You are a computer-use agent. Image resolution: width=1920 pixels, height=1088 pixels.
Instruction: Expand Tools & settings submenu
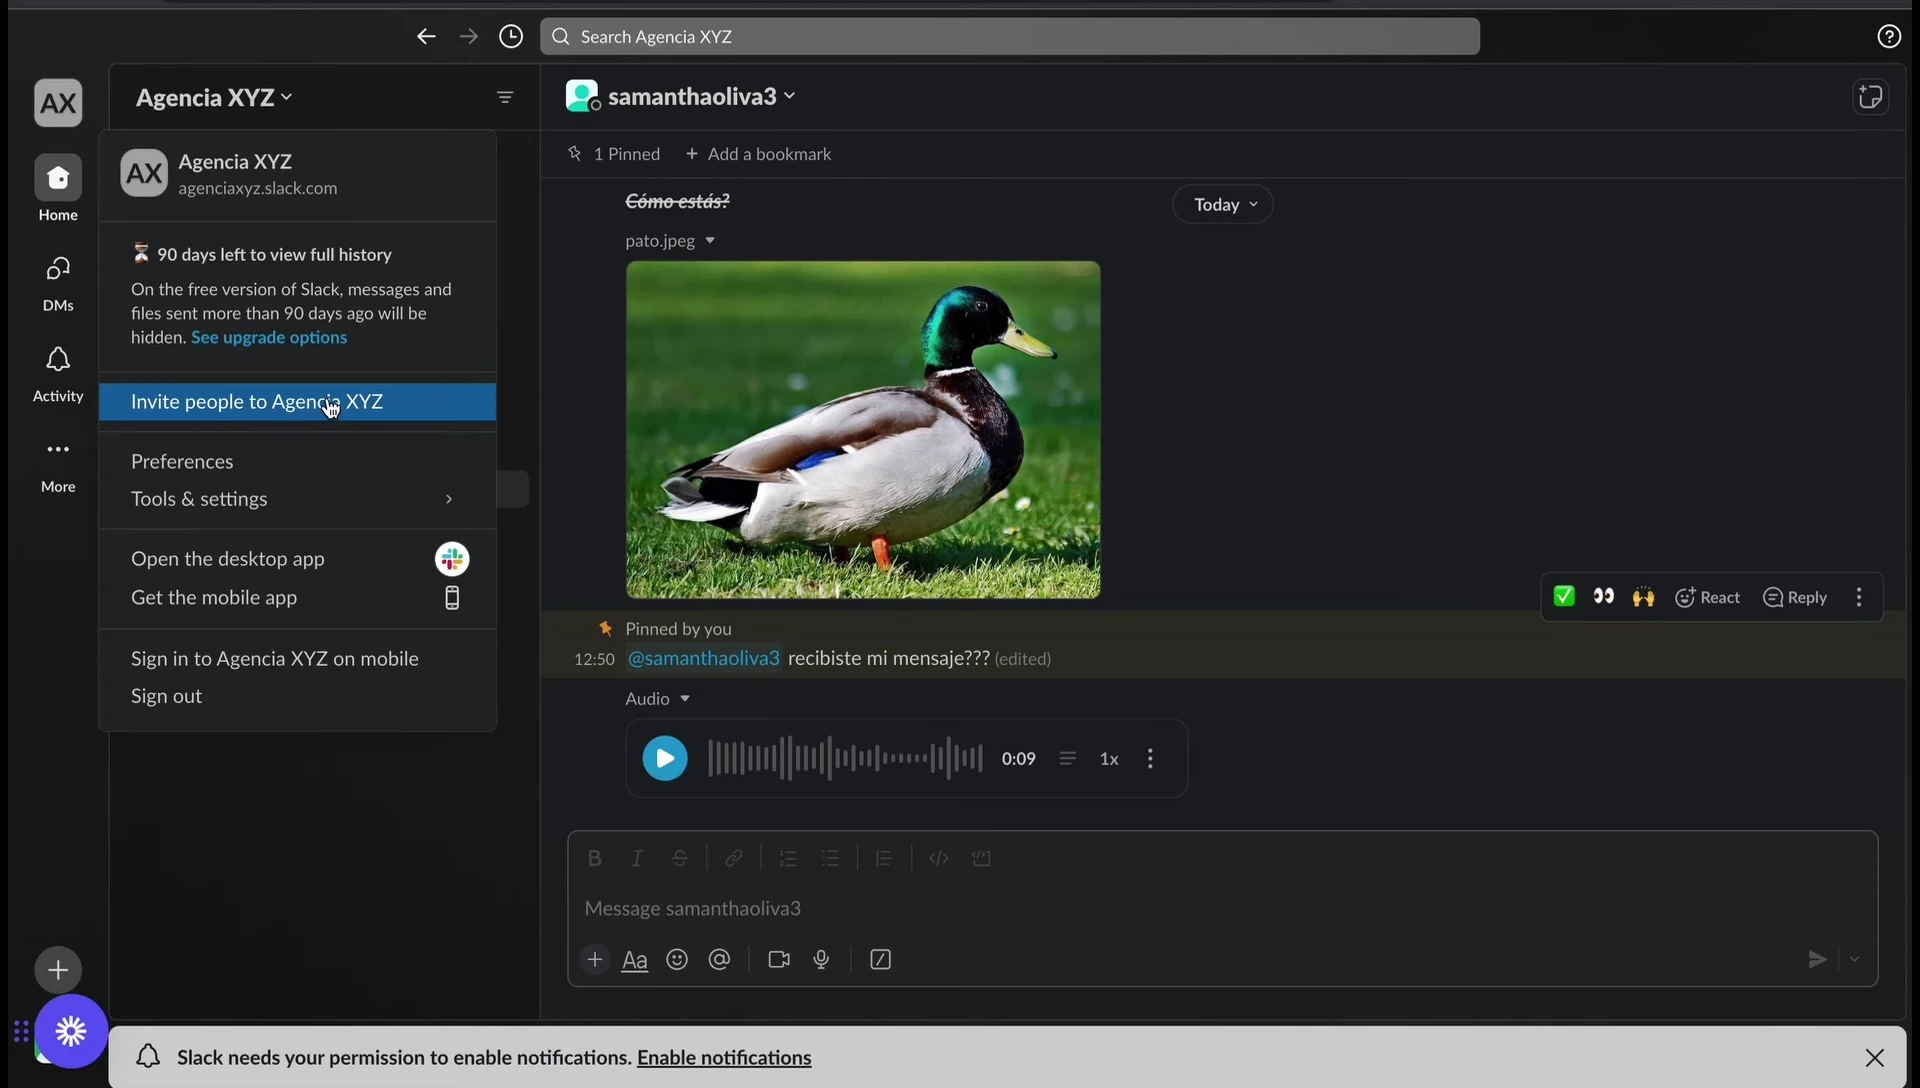click(298, 498)
